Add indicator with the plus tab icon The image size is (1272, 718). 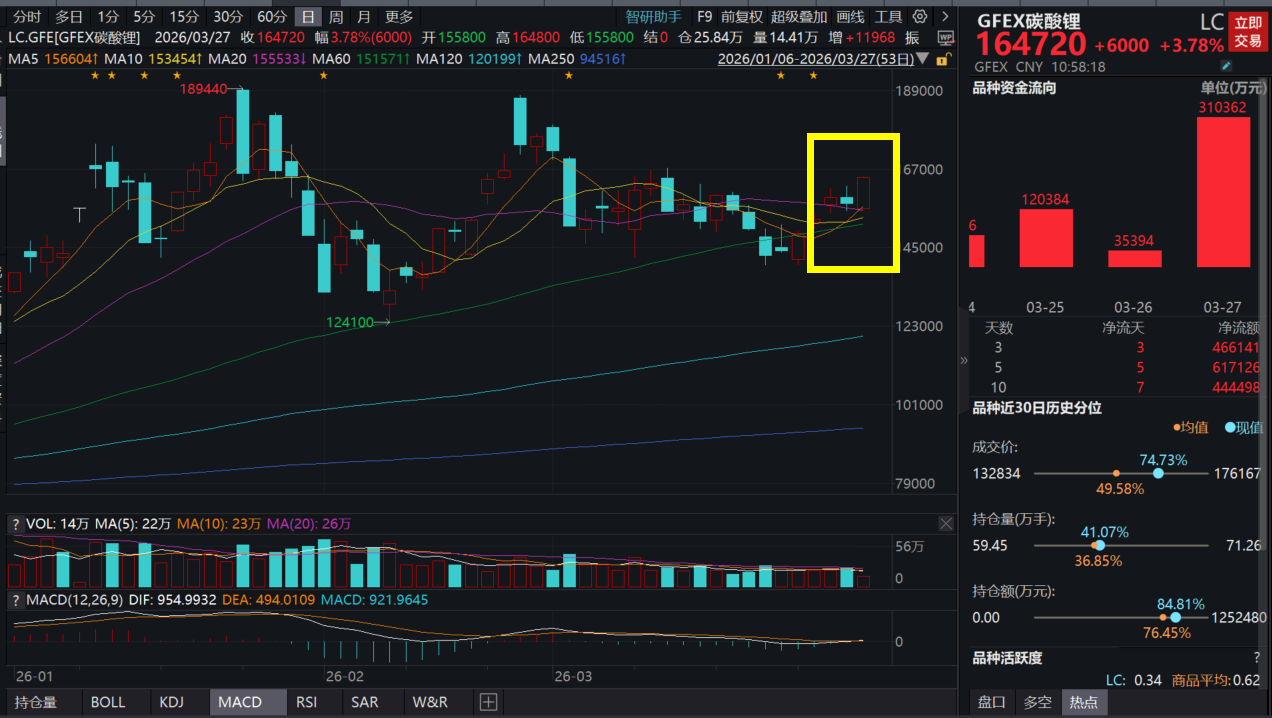(488, 702)
